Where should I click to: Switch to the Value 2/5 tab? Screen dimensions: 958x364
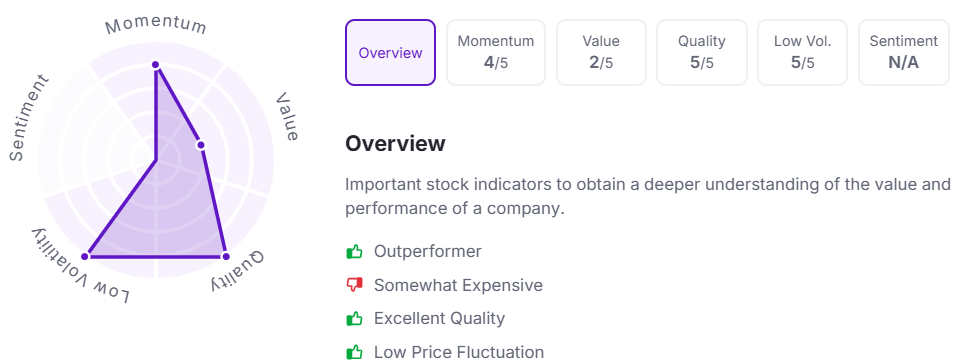(601, 53)
